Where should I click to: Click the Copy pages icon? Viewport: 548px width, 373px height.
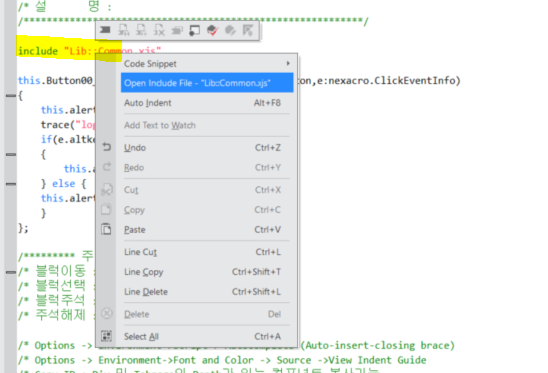pos(106,209)
